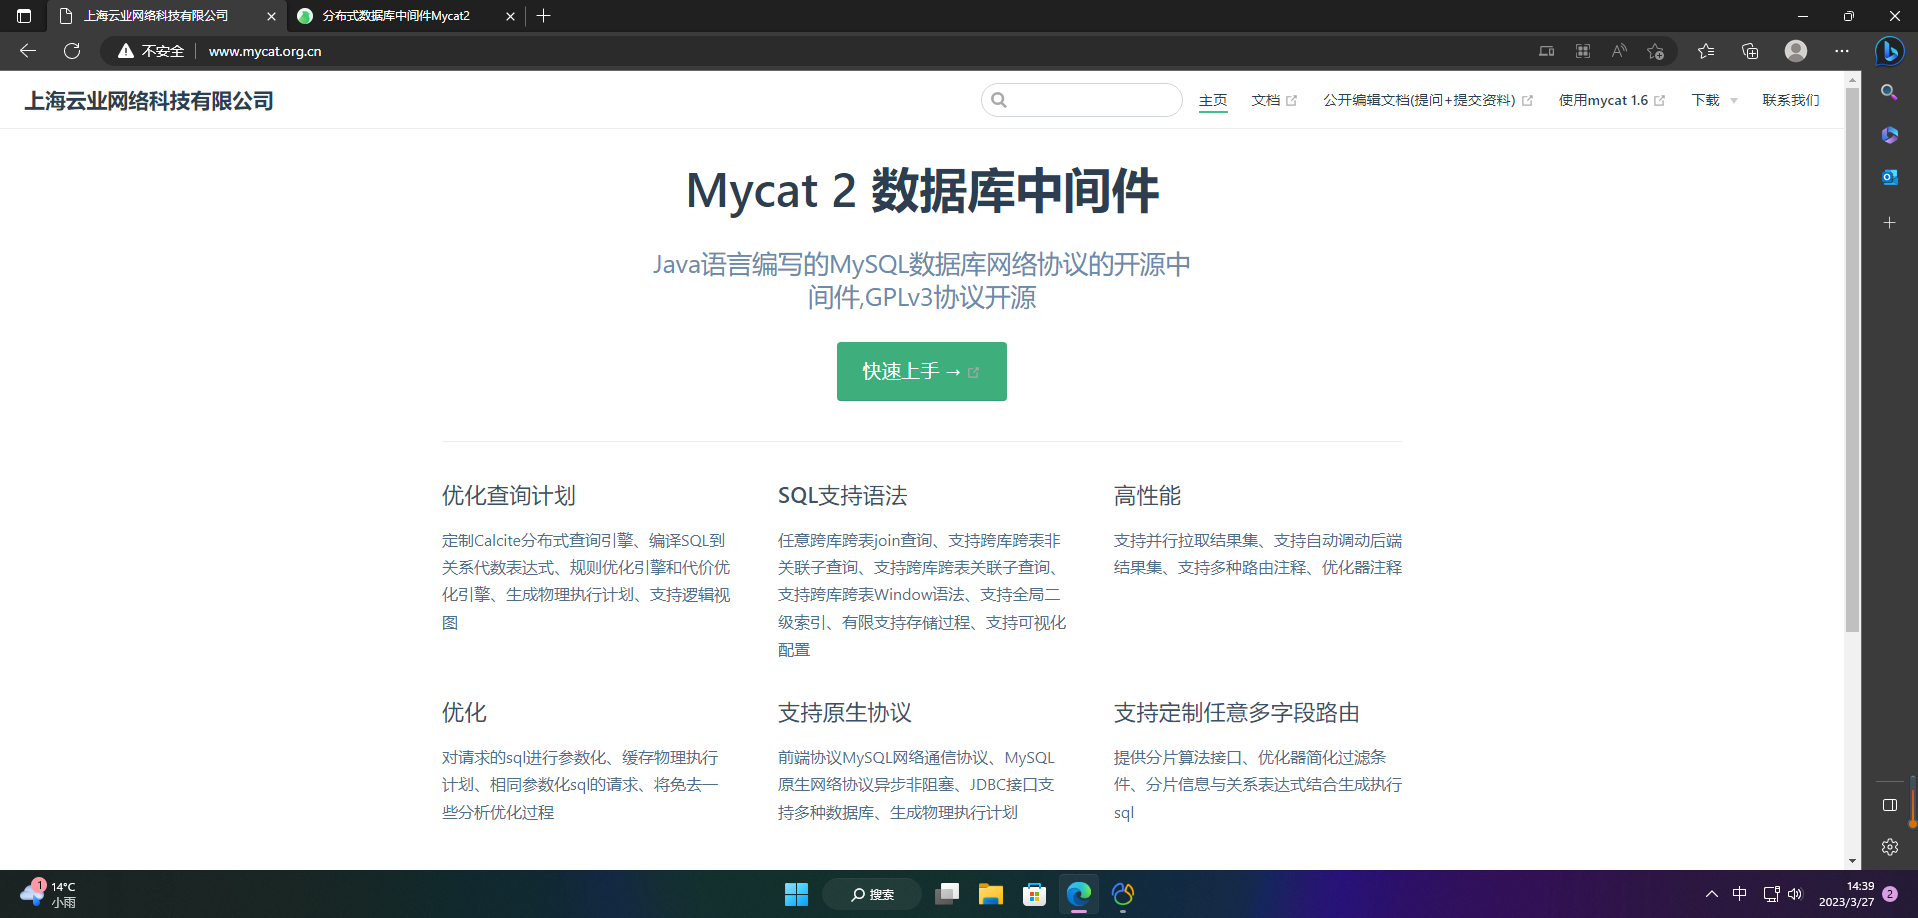The width and height of the screenshot is (1918, 918).
Task: Reload the Mycat homepage
Action: tap(71, 51)
